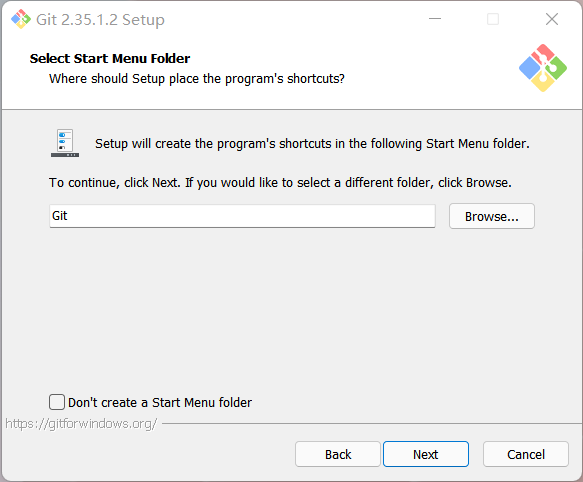The image size is (583, 482).
Task: Click the Start Menu folder illustration icon
Action: click(65, 143)
